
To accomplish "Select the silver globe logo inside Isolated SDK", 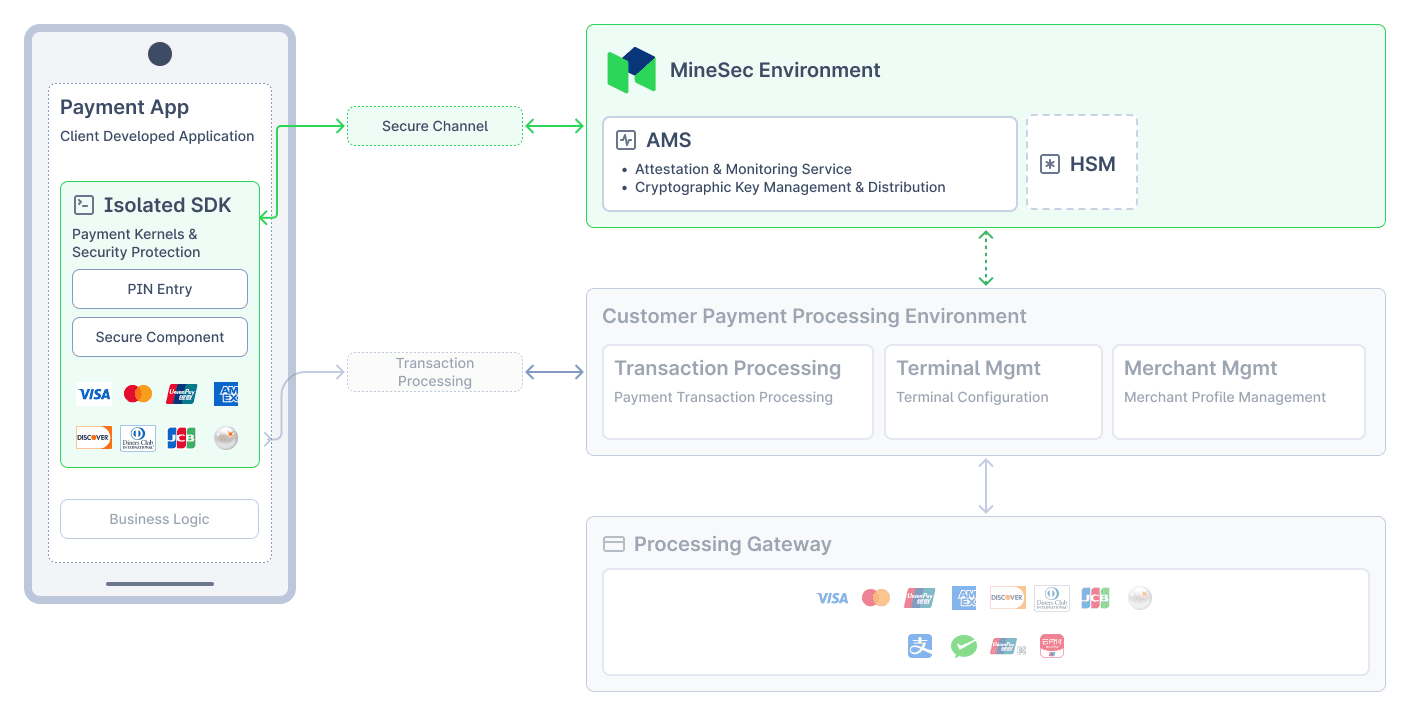I will 226,438.
